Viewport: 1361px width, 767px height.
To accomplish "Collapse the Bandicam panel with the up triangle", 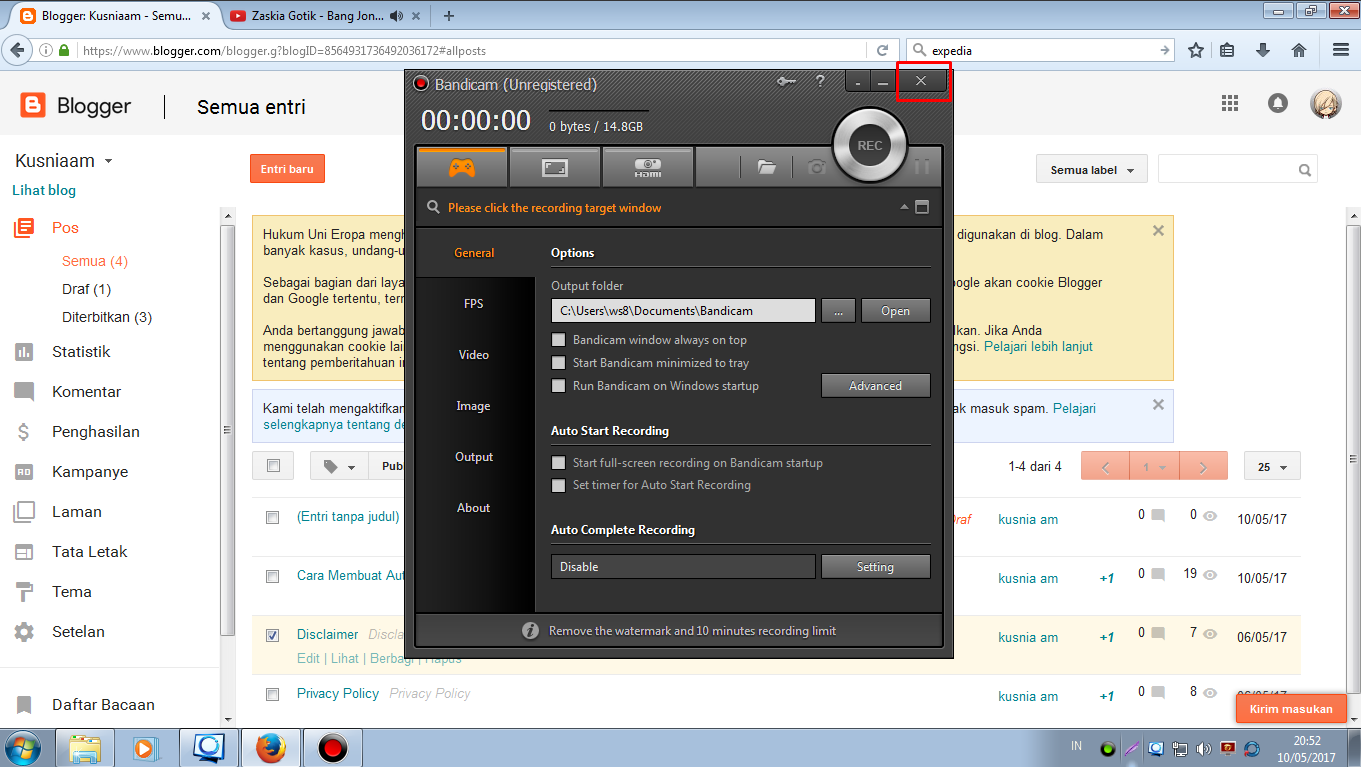I will click(x=904, y=207).
